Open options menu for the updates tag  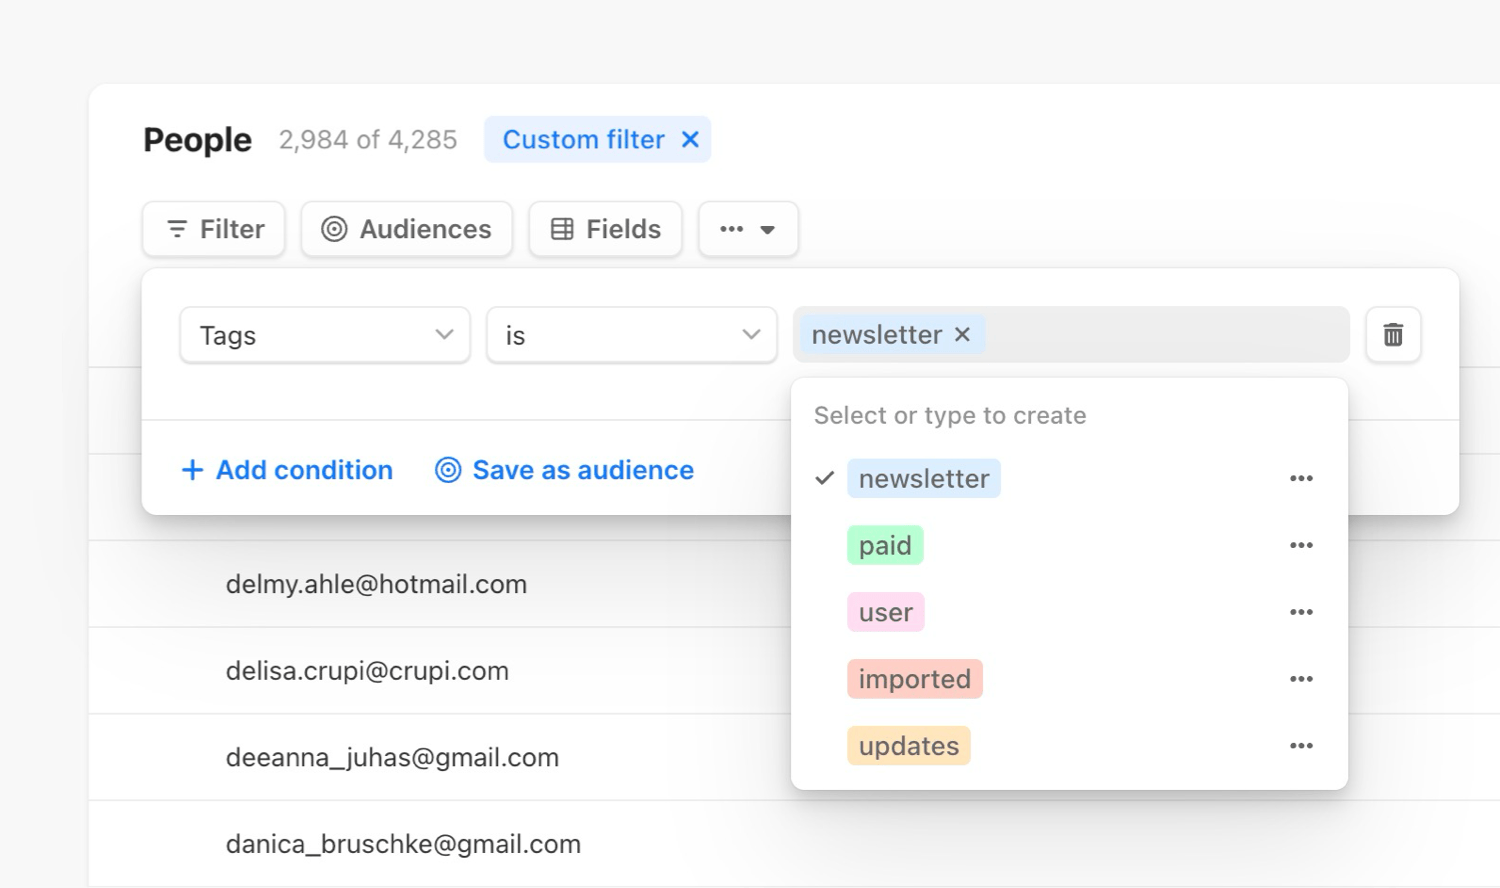pyautogui.click(x=1301, y=746)
